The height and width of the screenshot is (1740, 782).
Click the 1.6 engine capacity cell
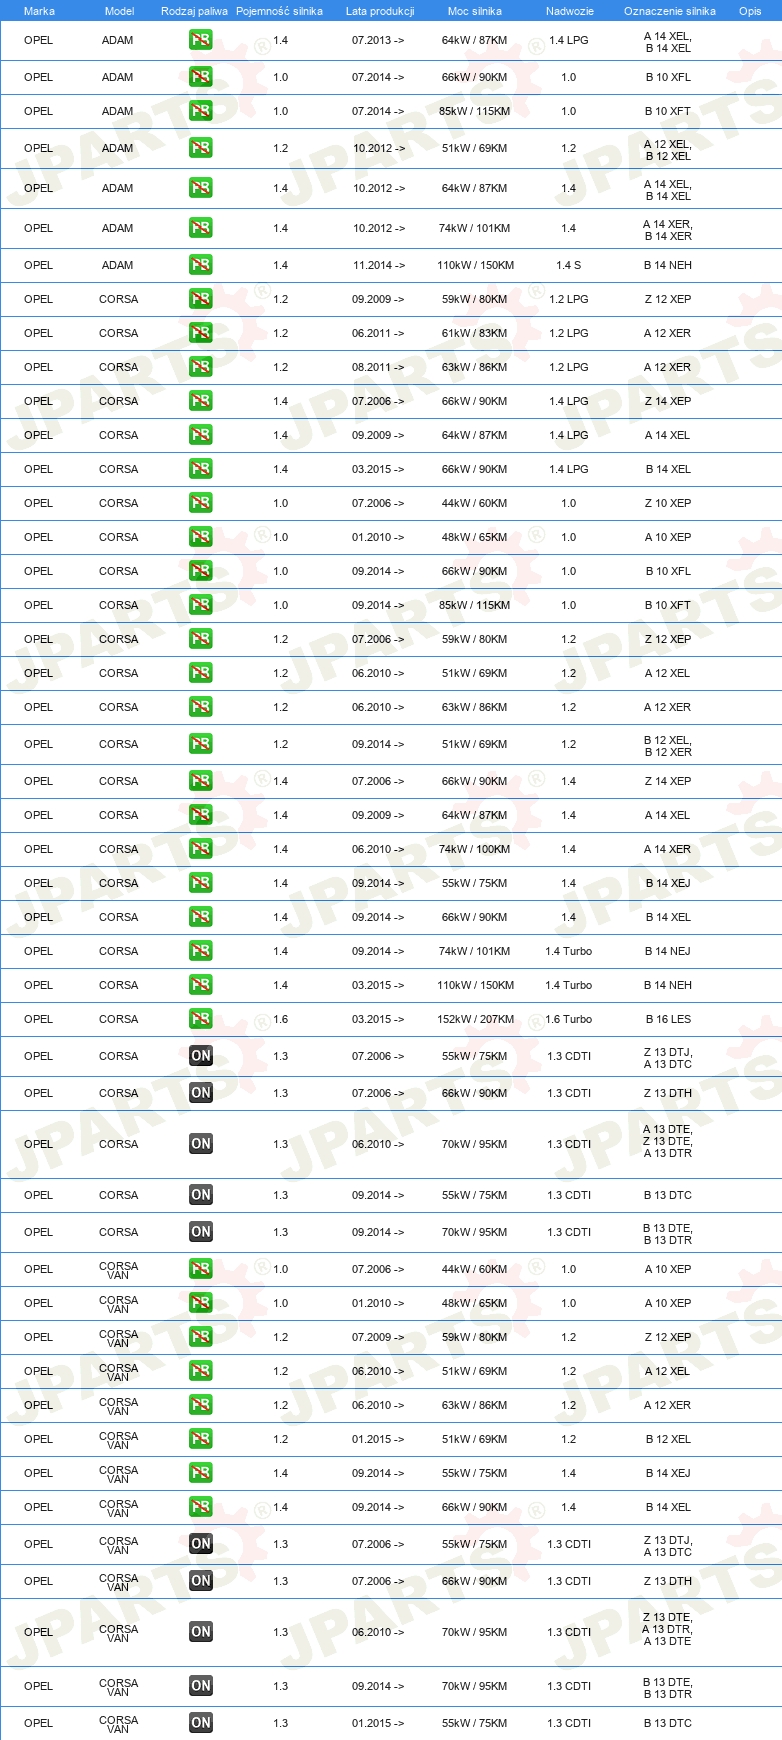point(281,1019)
